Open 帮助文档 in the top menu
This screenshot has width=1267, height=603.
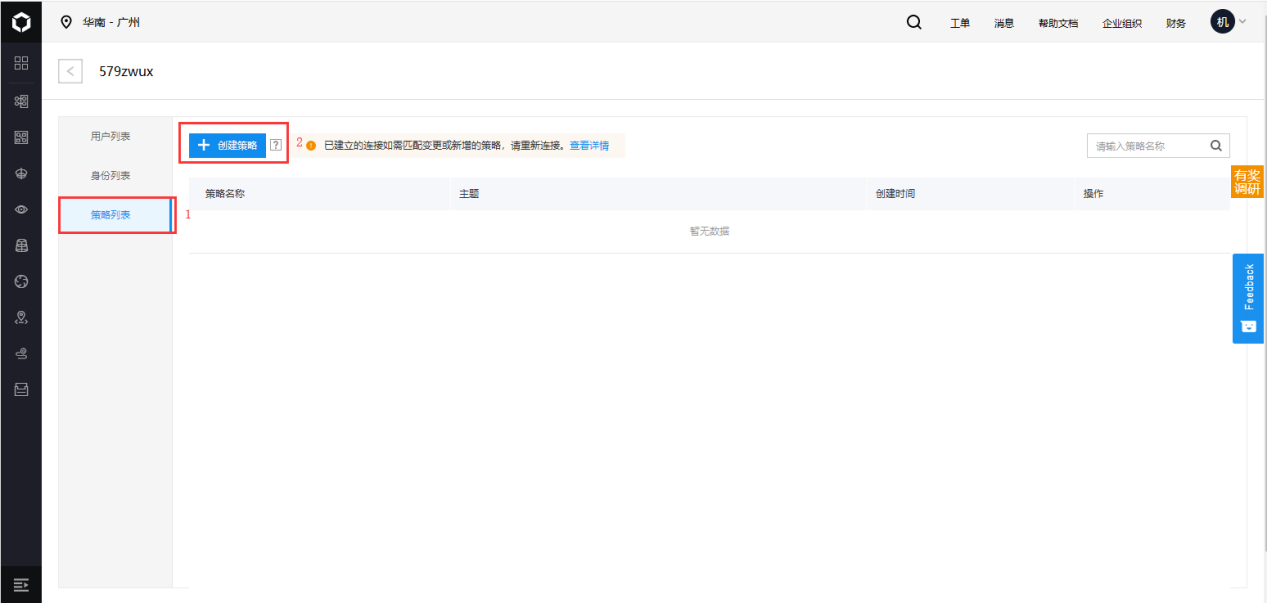point(1058,23)
